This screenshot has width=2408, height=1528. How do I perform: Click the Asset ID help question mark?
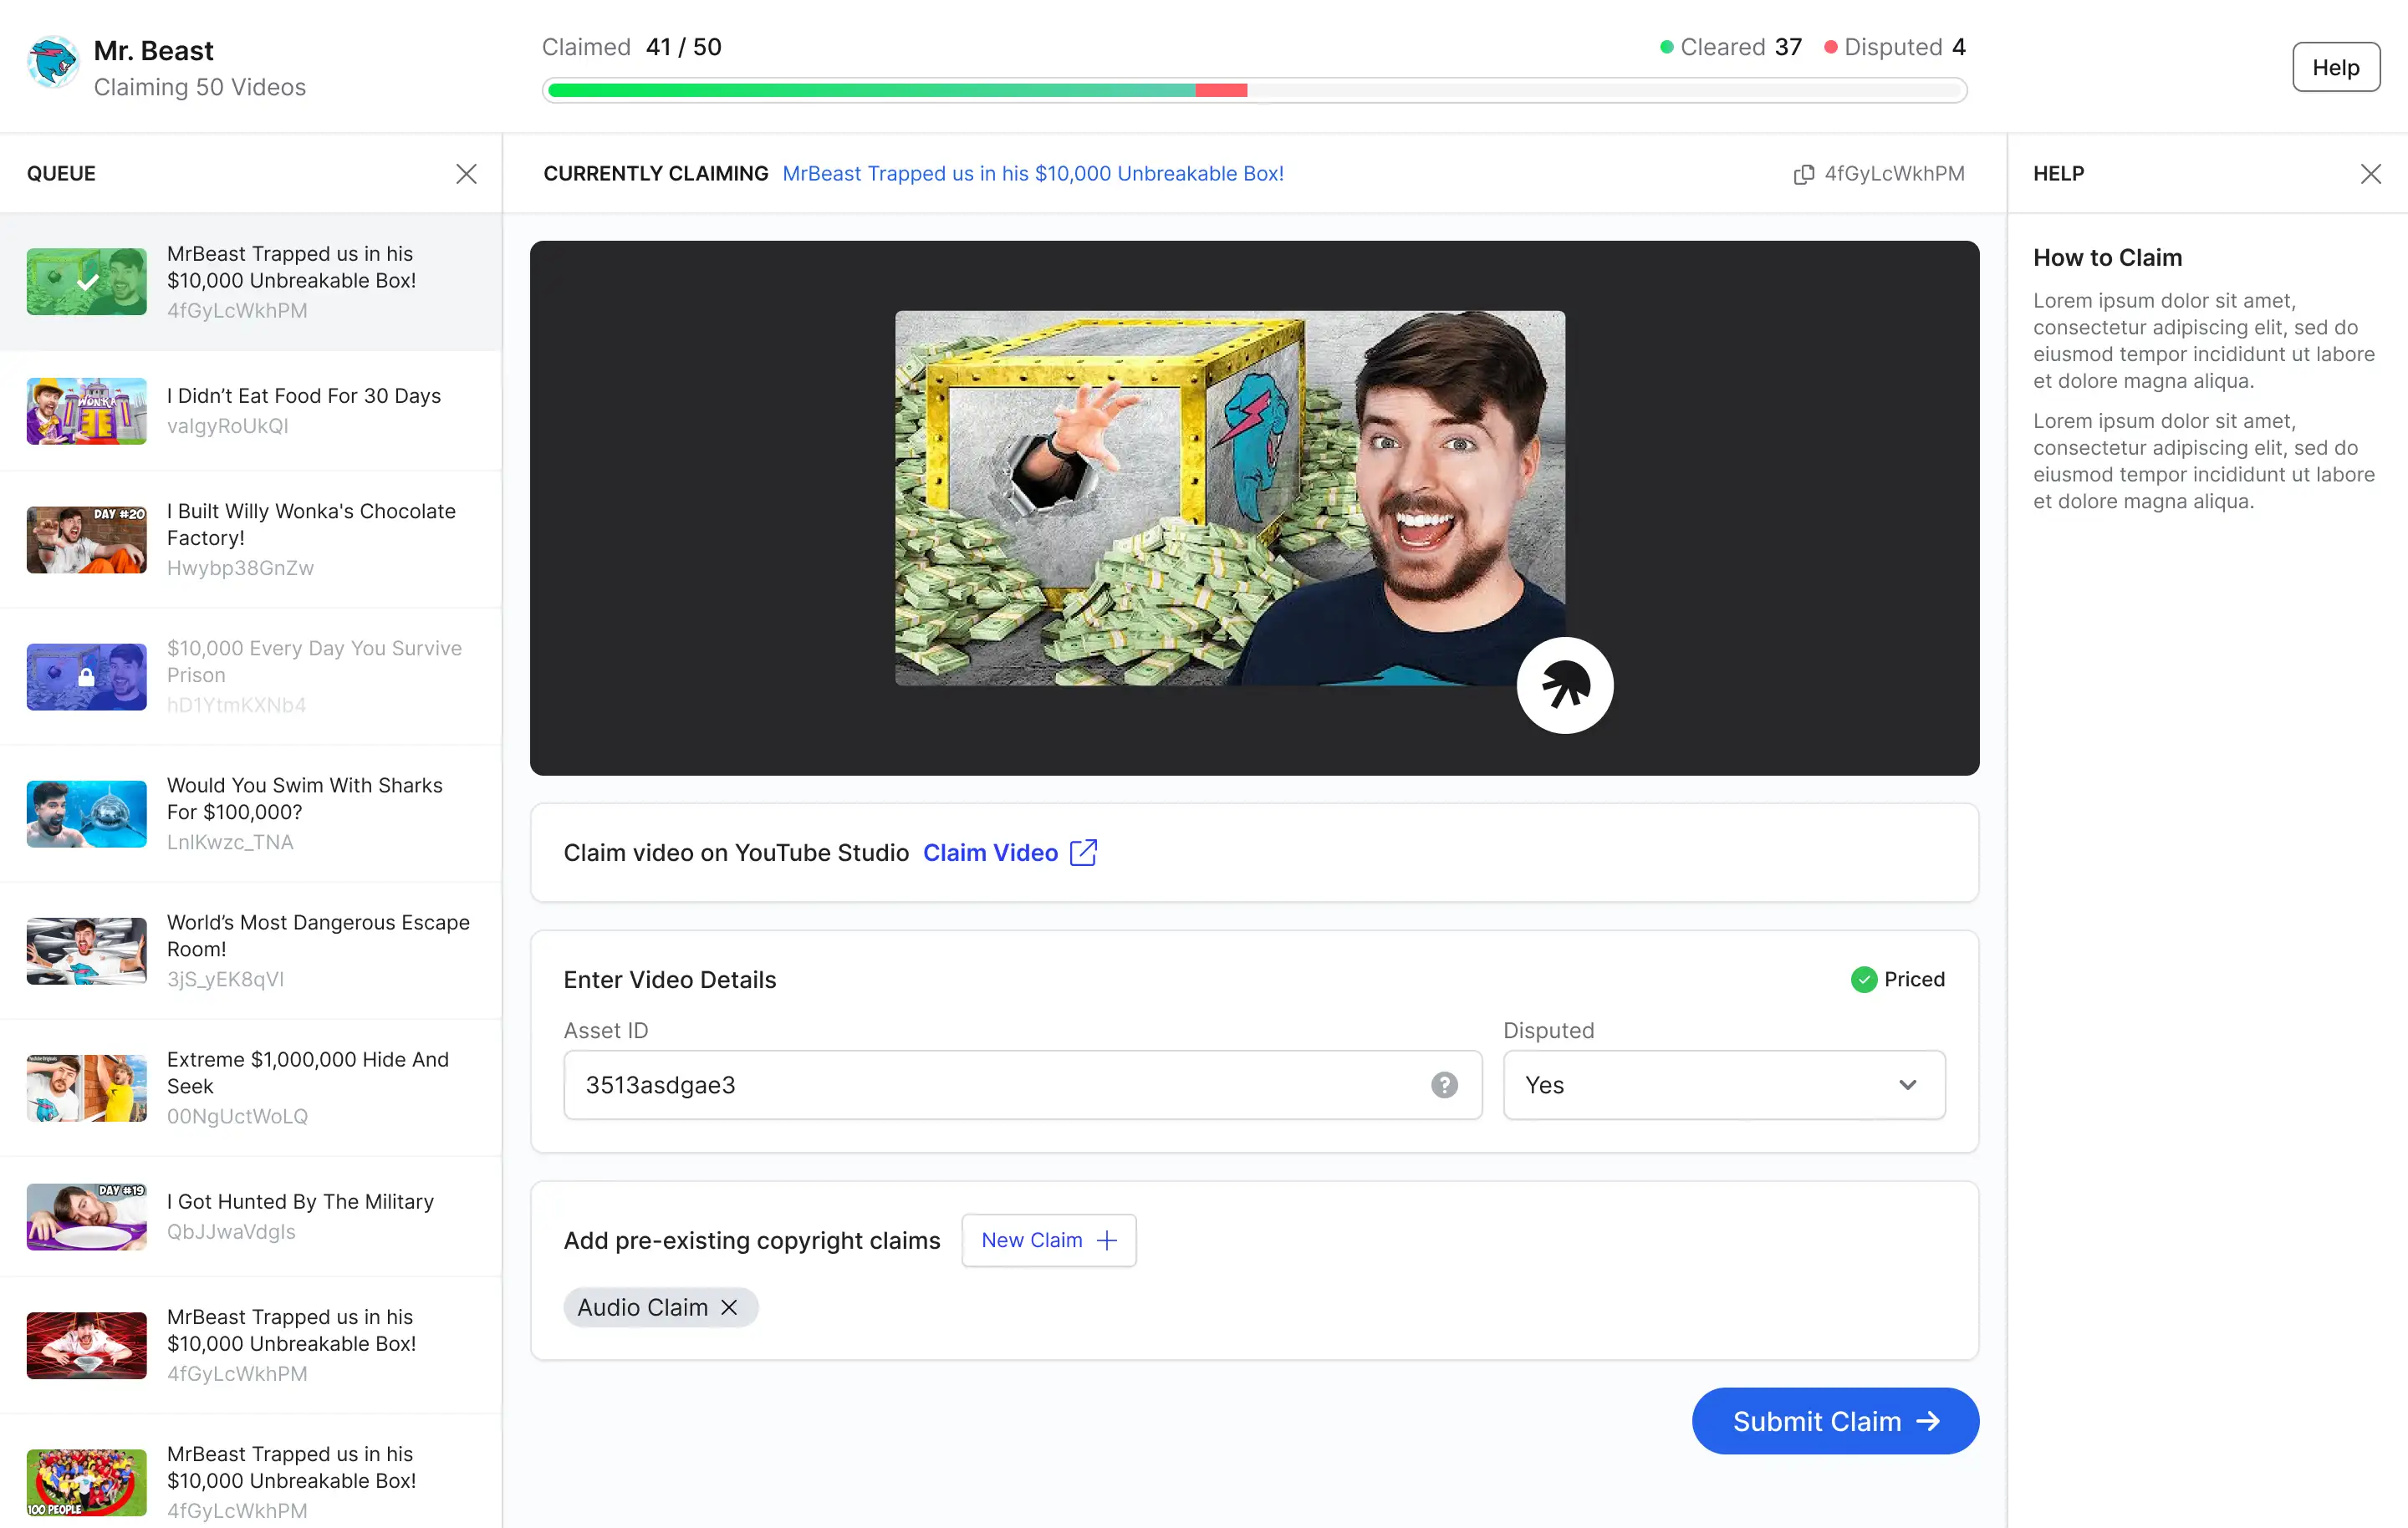pyautogui.click(x=1444, y=1085)
